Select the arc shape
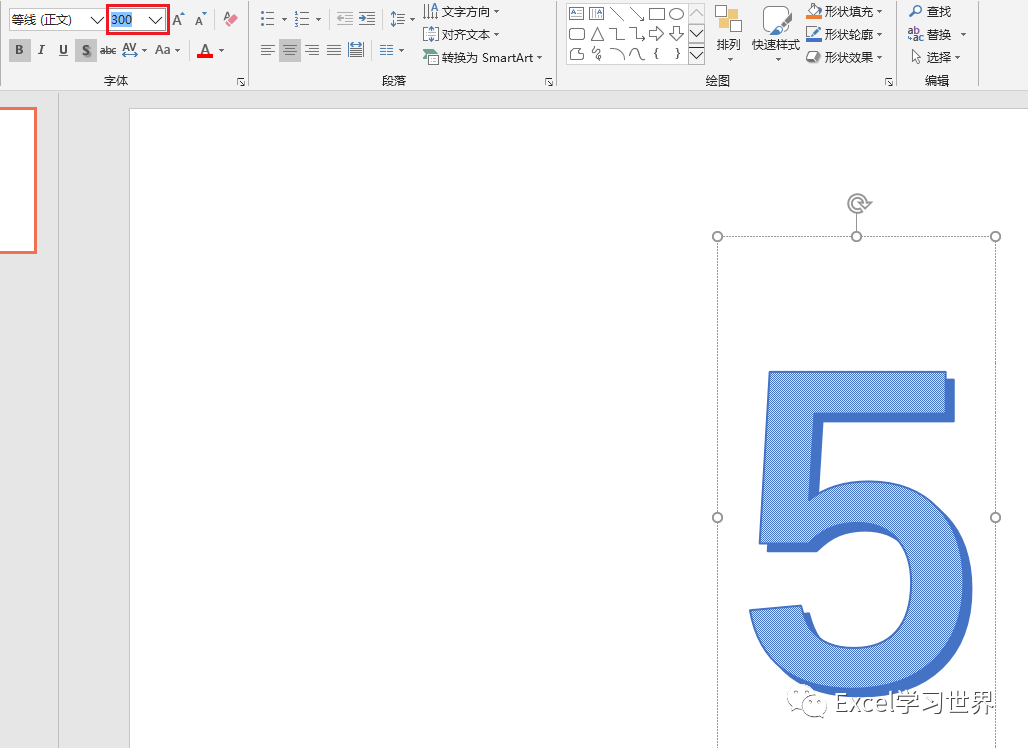 [x=616, y=54]
